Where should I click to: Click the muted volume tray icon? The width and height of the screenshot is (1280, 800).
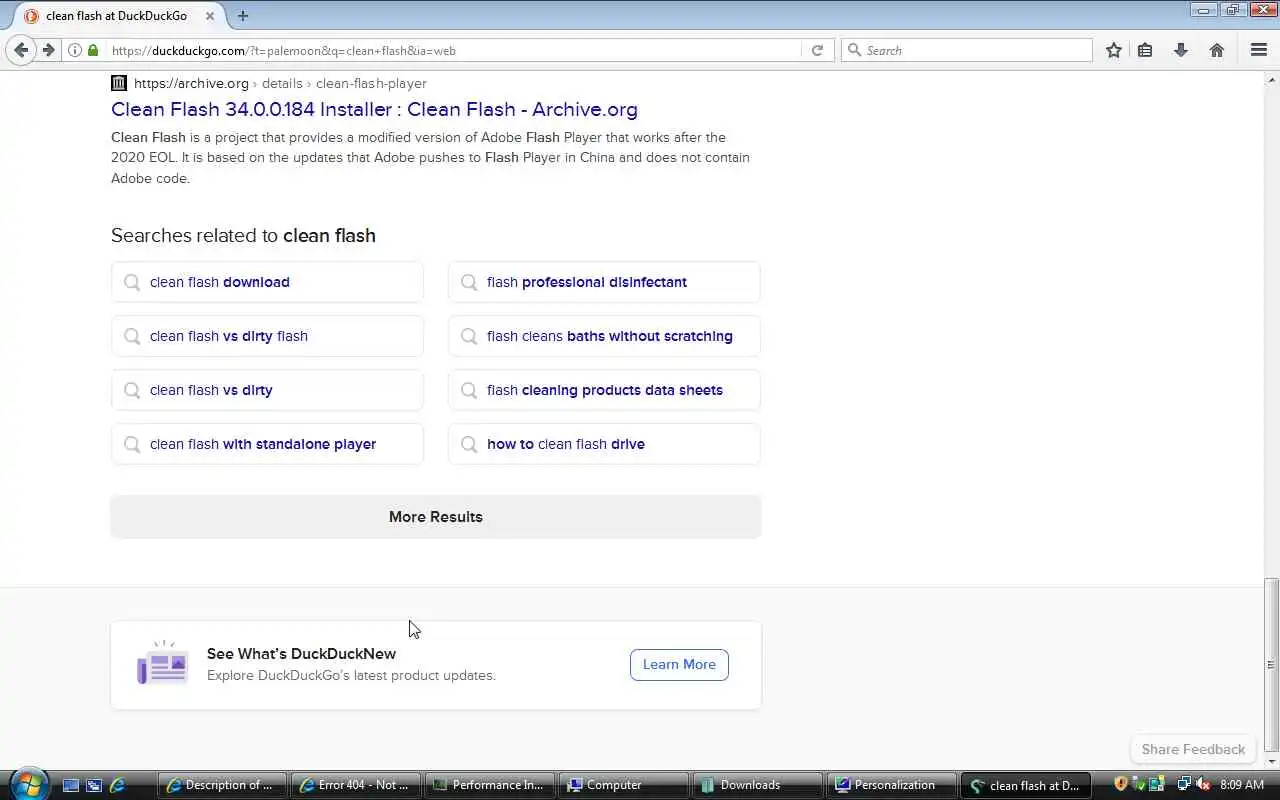pyautogui.click(x=1204, y=785)
